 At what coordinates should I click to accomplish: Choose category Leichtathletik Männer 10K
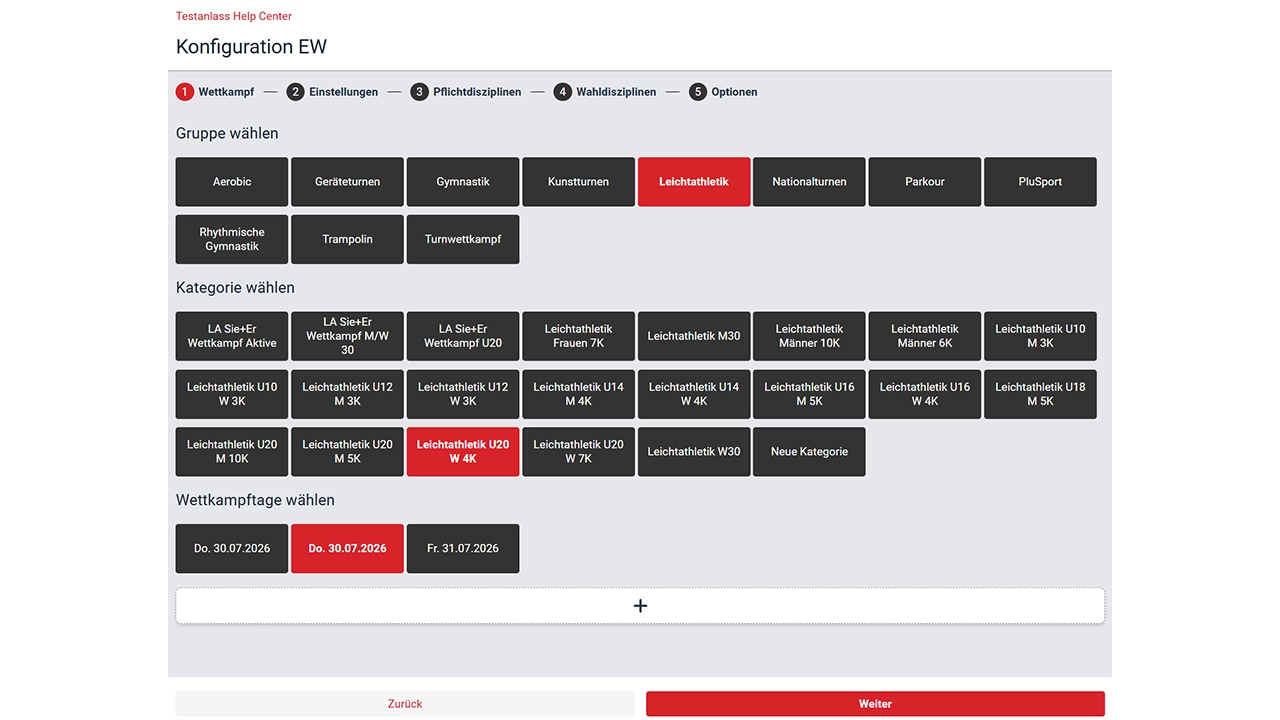point(809,336)
